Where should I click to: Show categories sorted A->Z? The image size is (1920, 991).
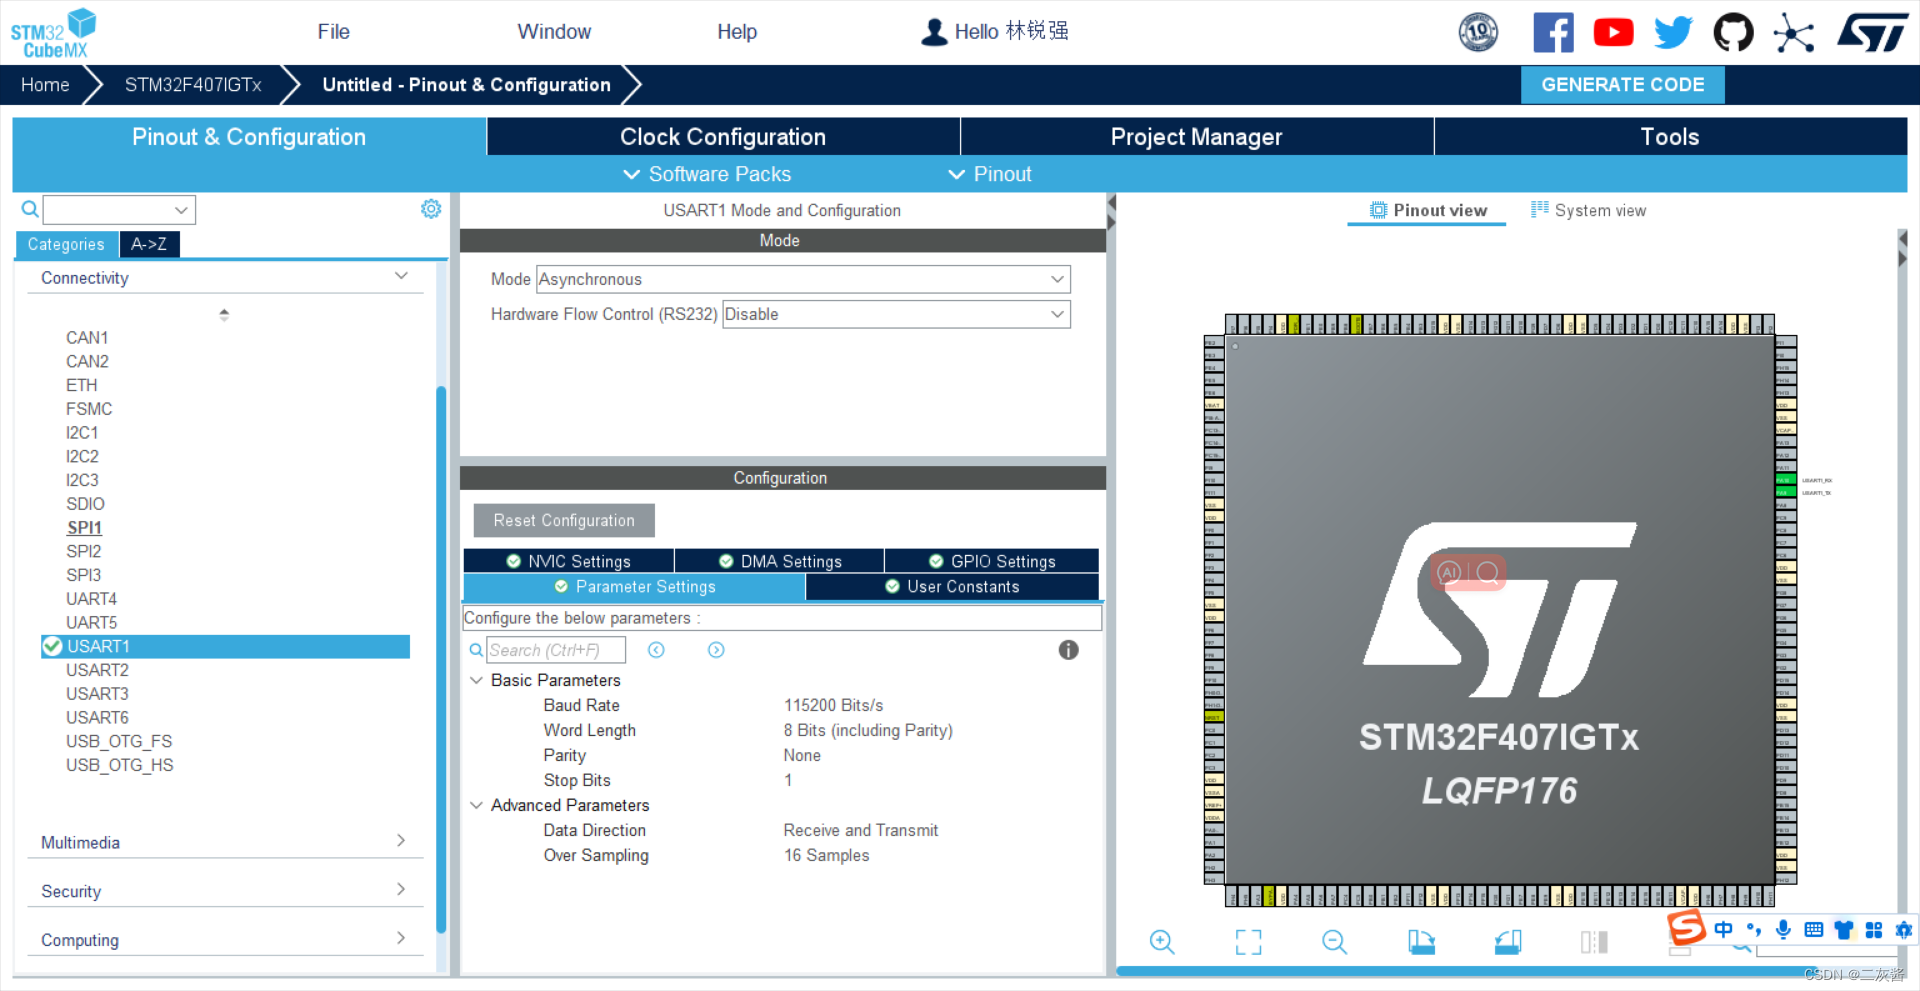149,244
